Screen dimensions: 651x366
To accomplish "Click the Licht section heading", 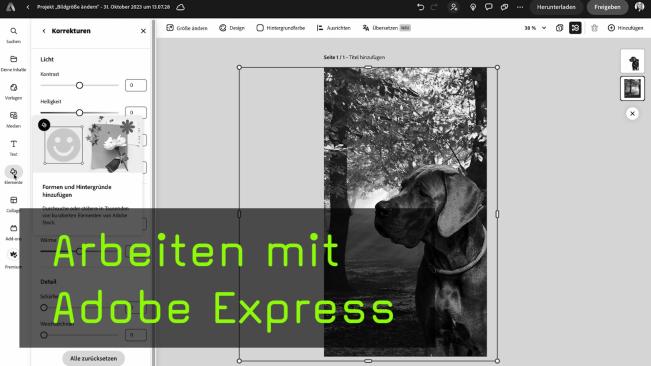I will pos(47,59).
